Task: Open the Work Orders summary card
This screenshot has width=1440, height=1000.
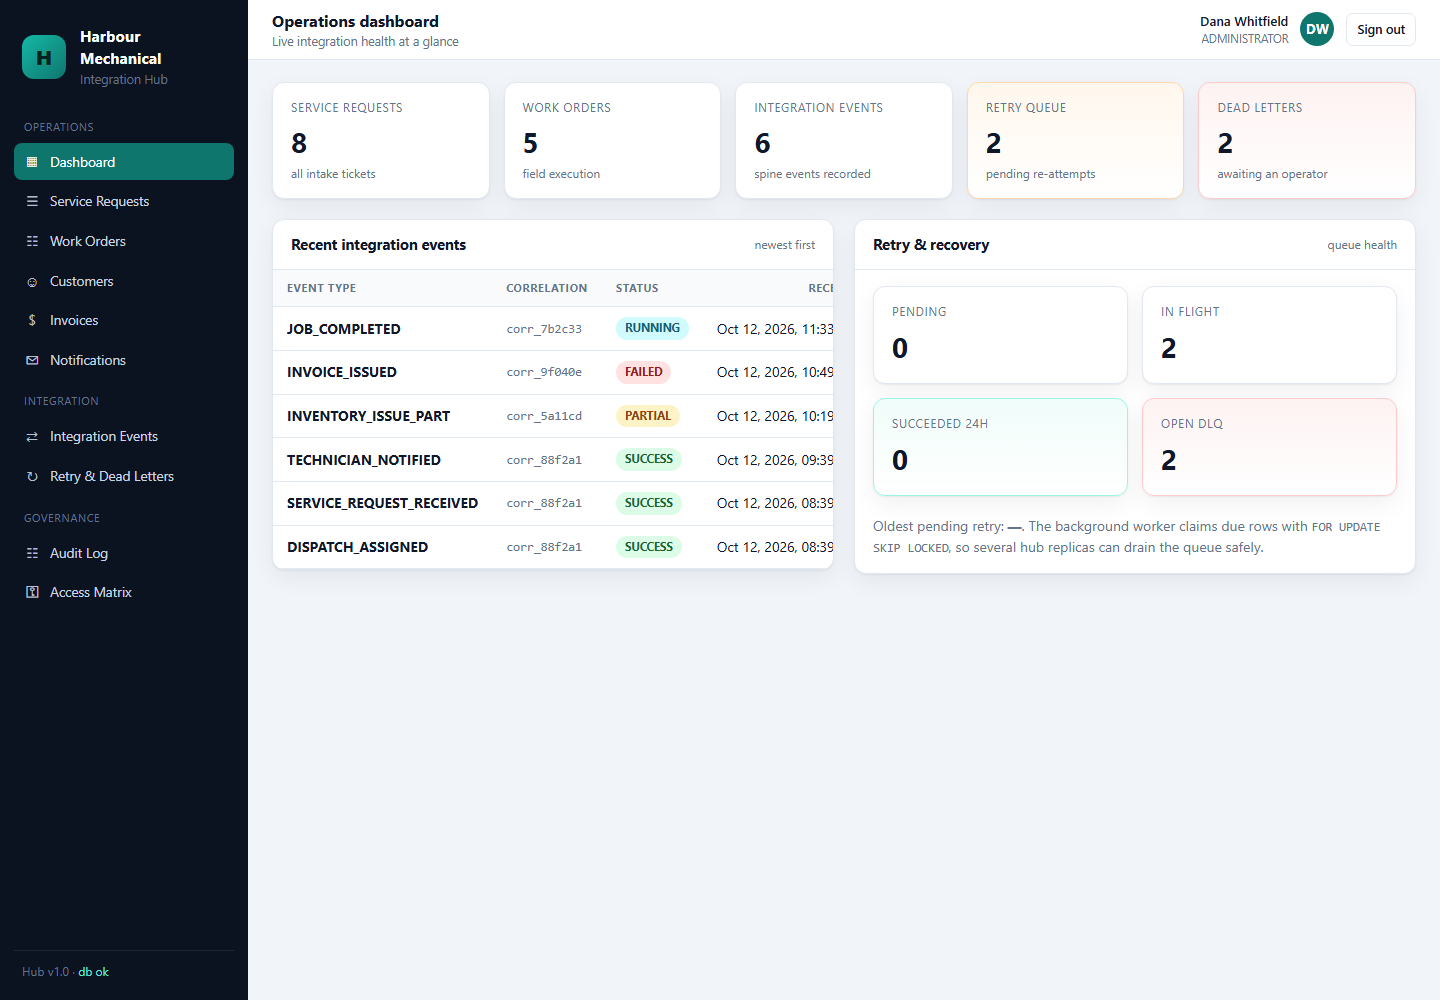Action: click(x=612, y=140)
